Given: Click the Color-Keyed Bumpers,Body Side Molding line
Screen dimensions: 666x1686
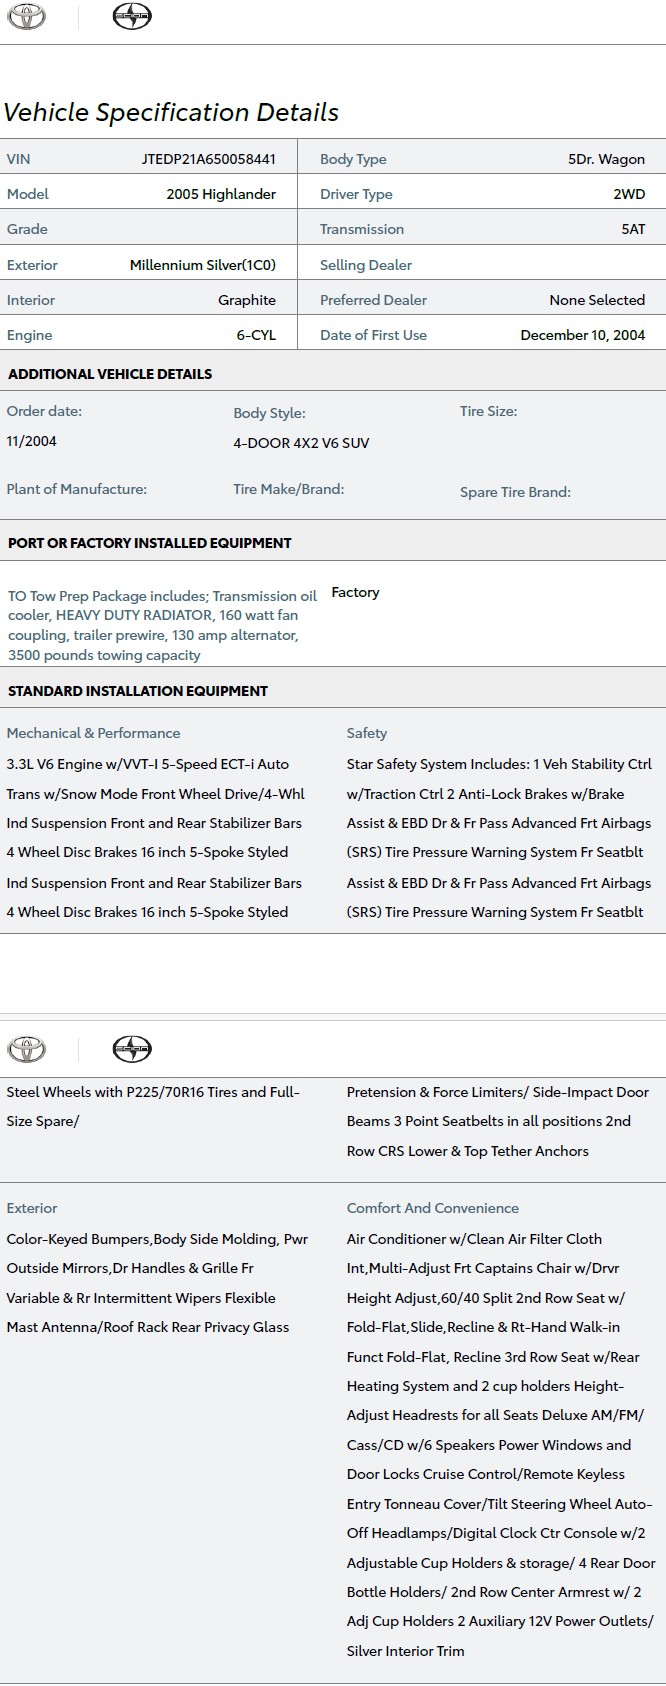Looking at the screenshot, I should [157, 1239].
